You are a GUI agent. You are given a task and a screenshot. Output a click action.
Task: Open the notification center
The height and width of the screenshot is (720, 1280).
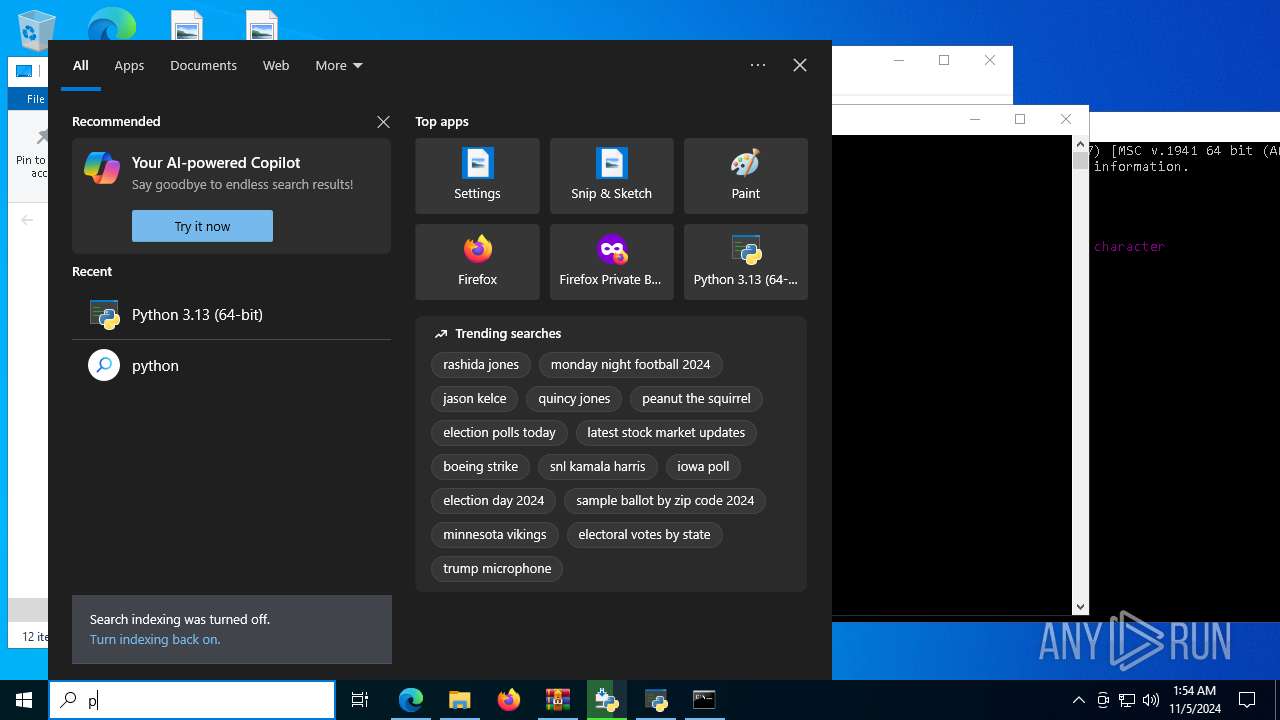pos(1247,700)
